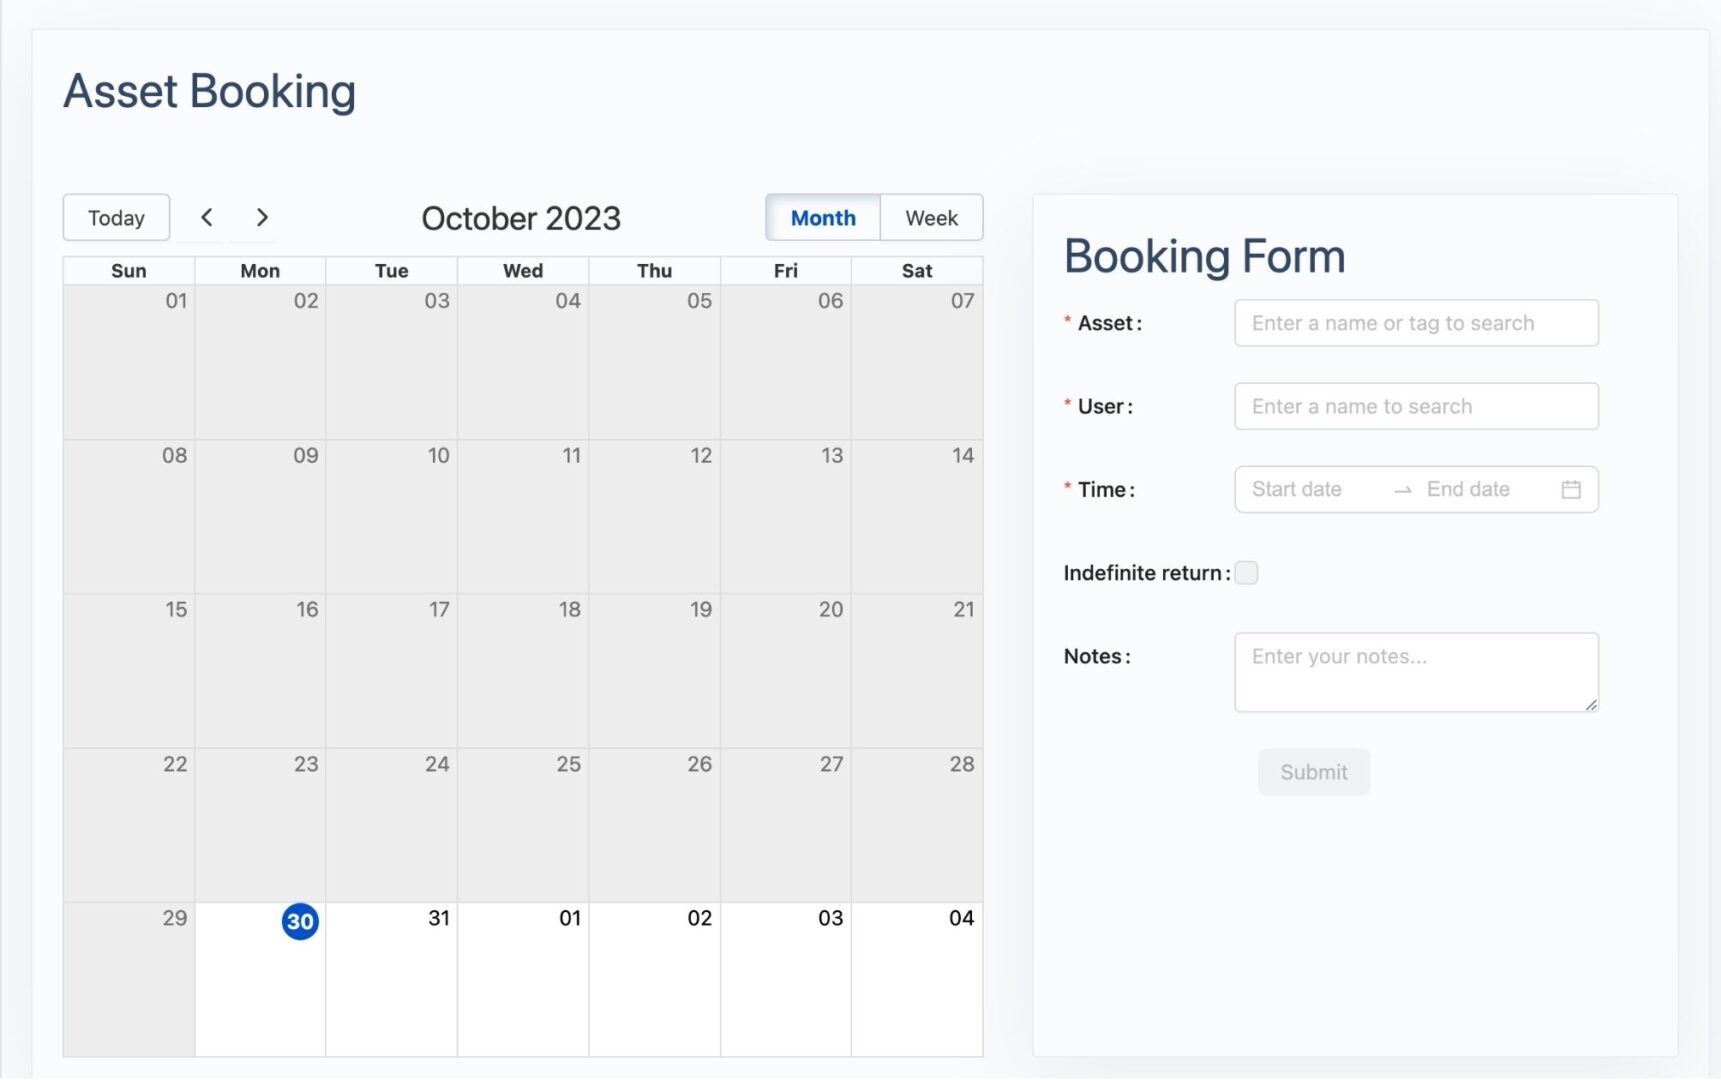Viewport: 1721px width, 1080px height.
Task: Focus the Notes text area
Action: (1416, 672)
